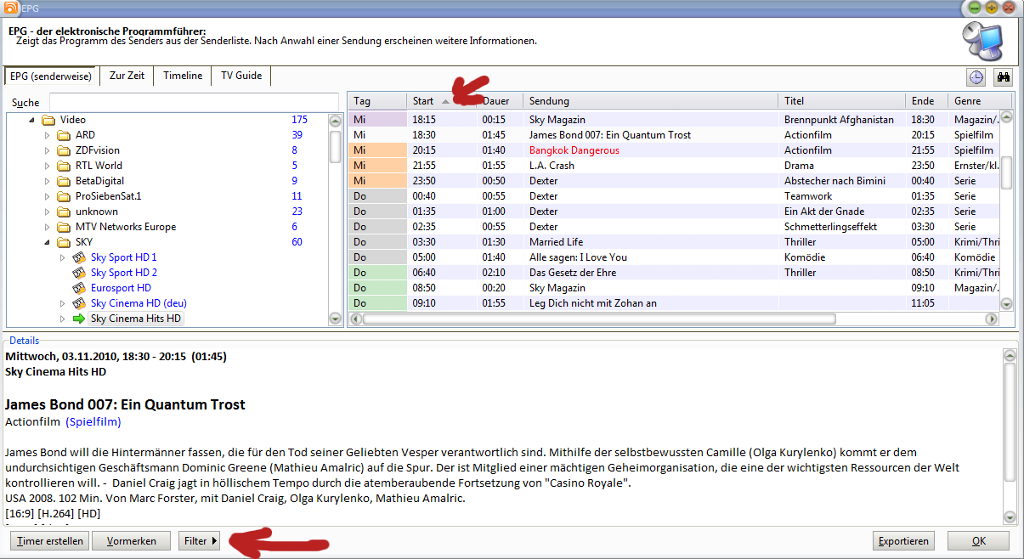Collapse the Video root folder
This screenshot has width=1024, height=559.
point(31,120)
